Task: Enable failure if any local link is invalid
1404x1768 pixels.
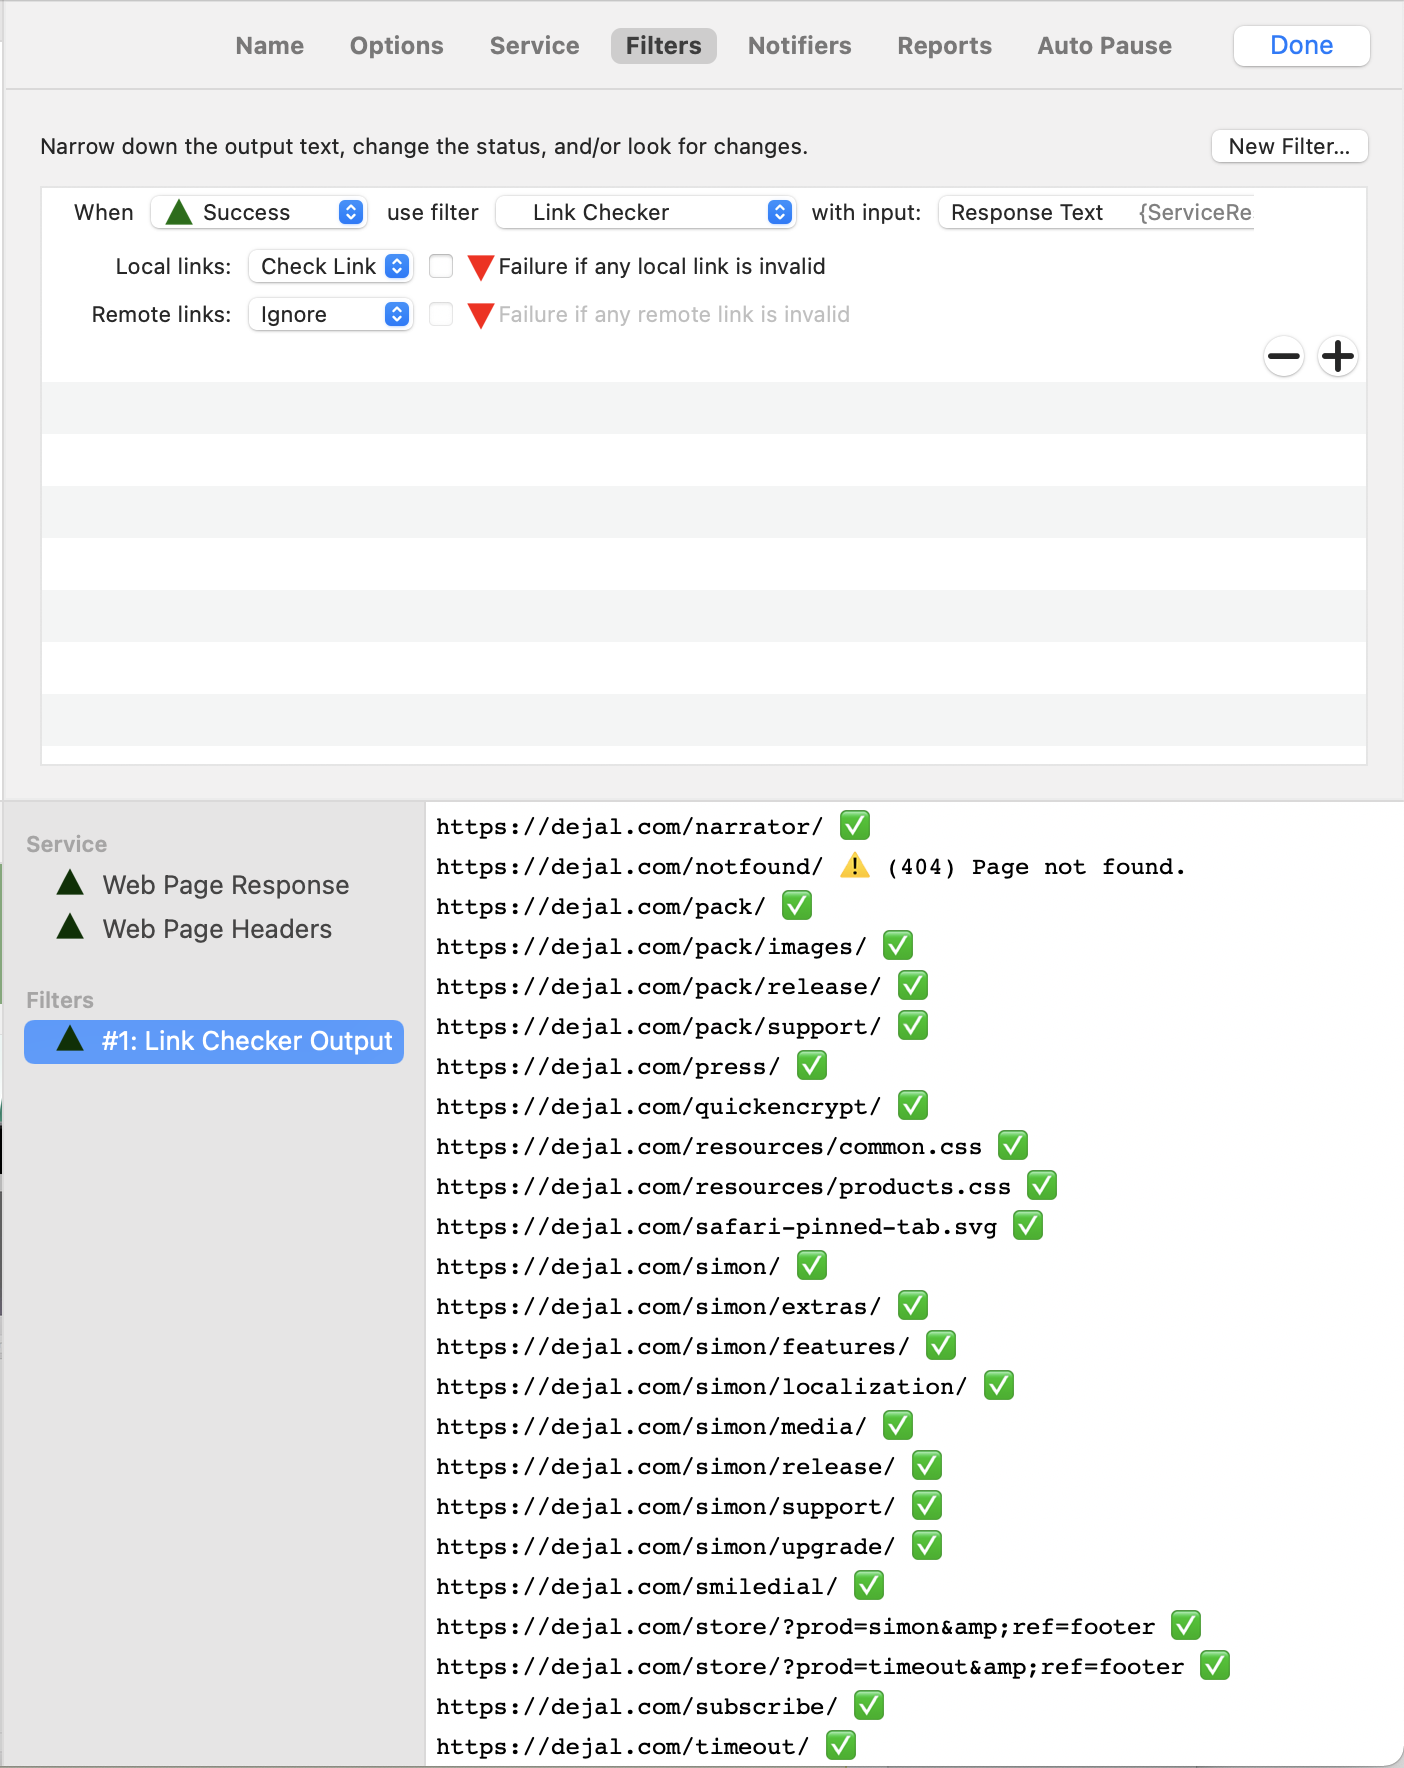Action: (x=441, y=266)
